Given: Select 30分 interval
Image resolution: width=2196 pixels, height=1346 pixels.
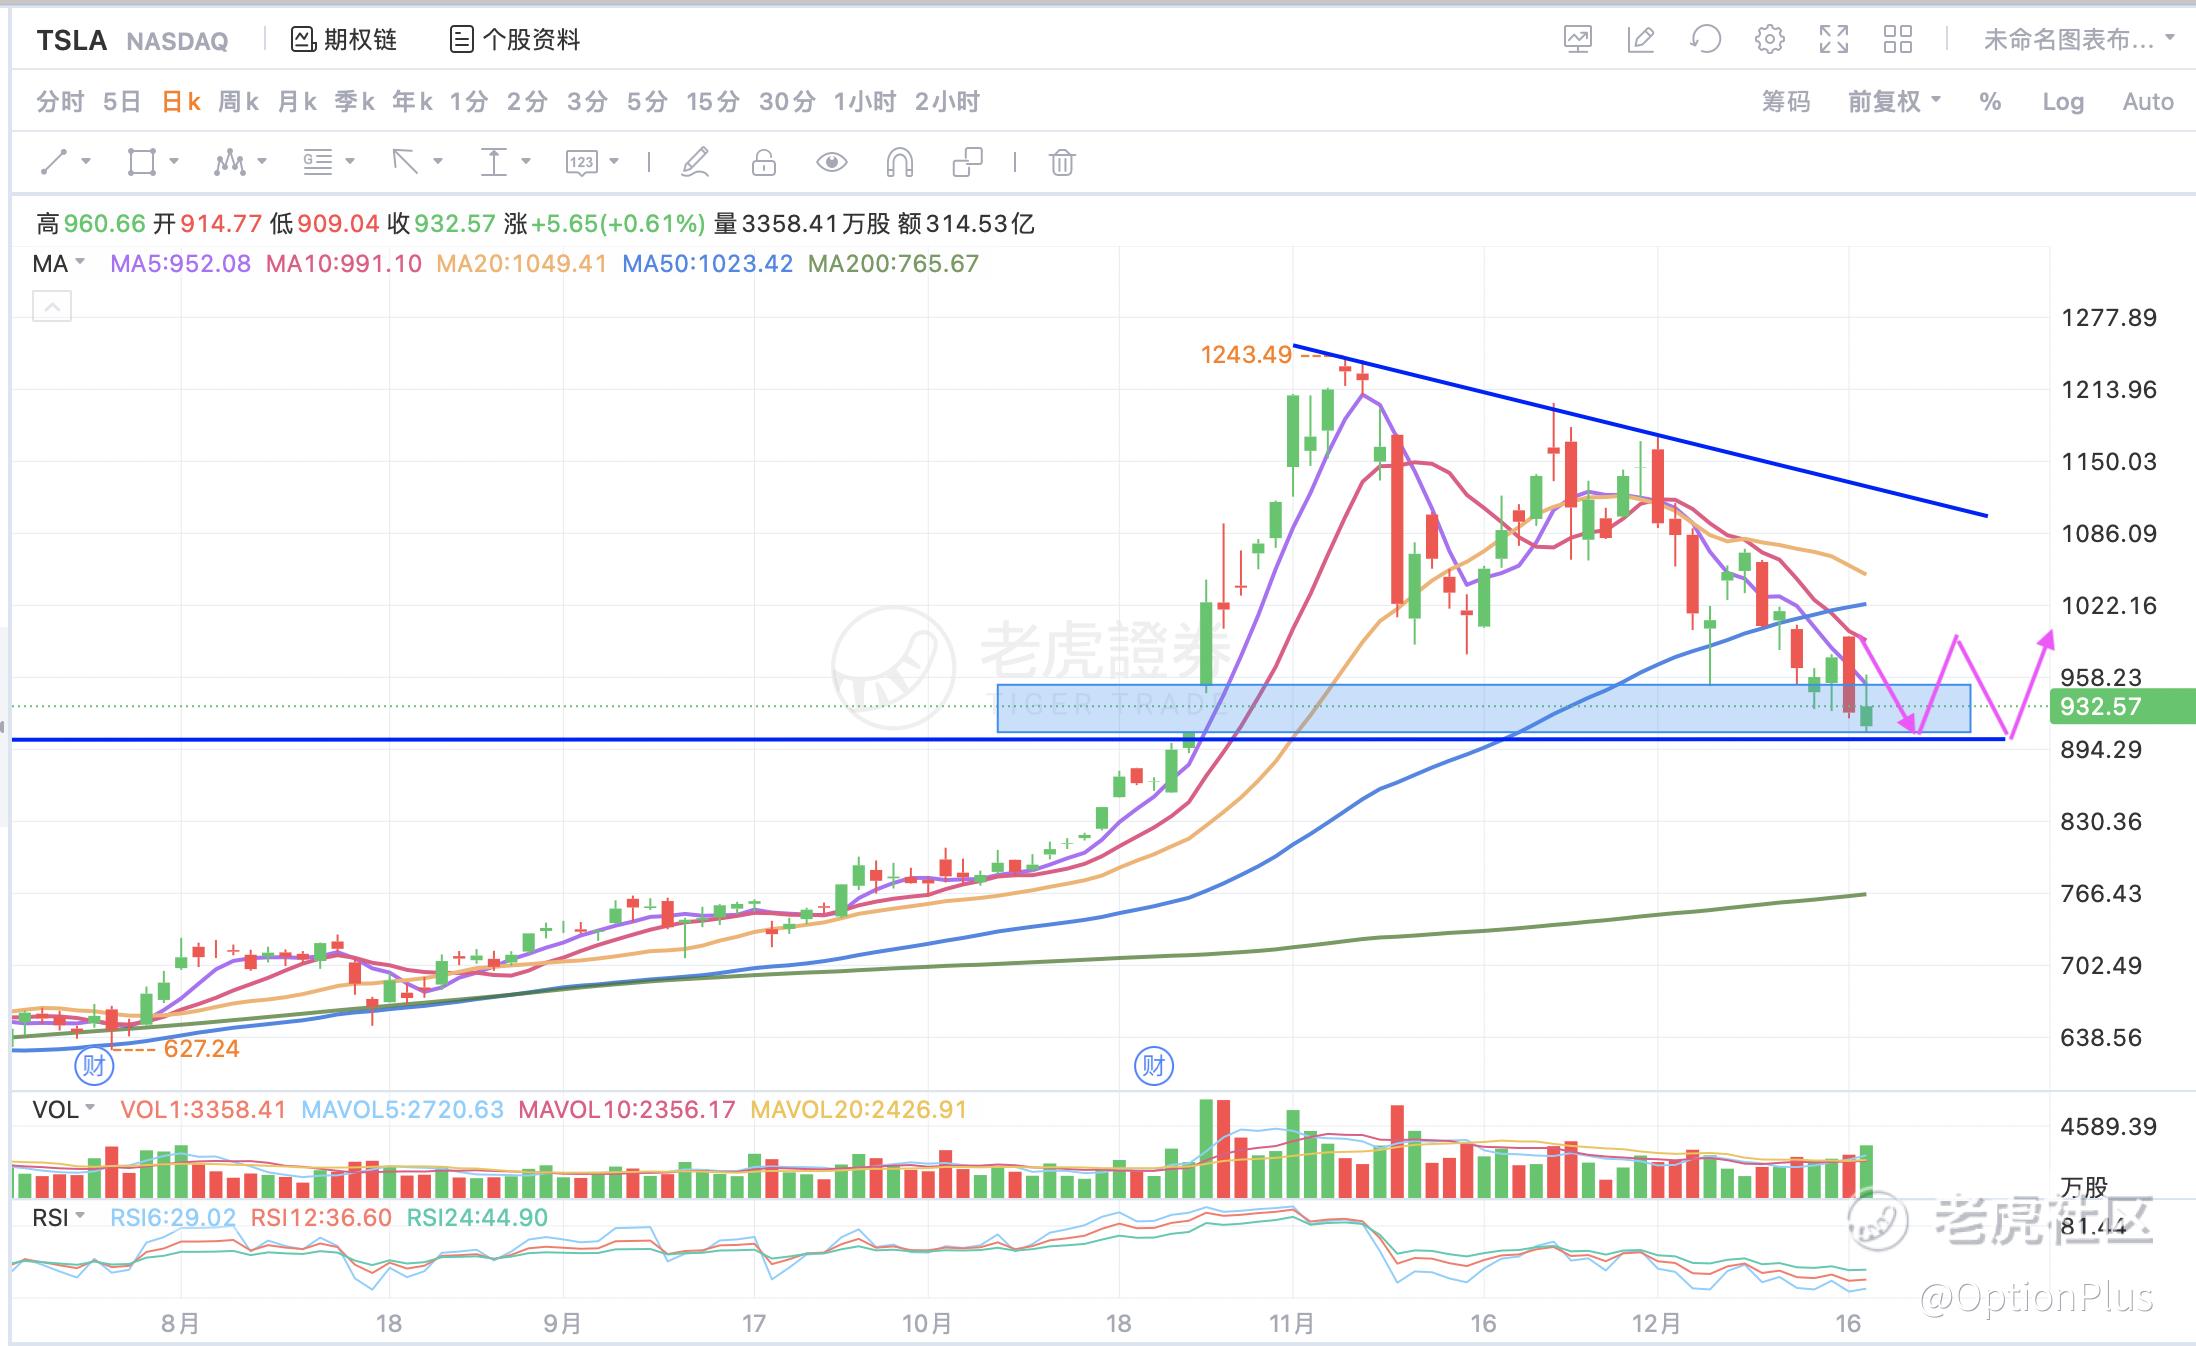Looking at the screenshot, I should (787, 101).
